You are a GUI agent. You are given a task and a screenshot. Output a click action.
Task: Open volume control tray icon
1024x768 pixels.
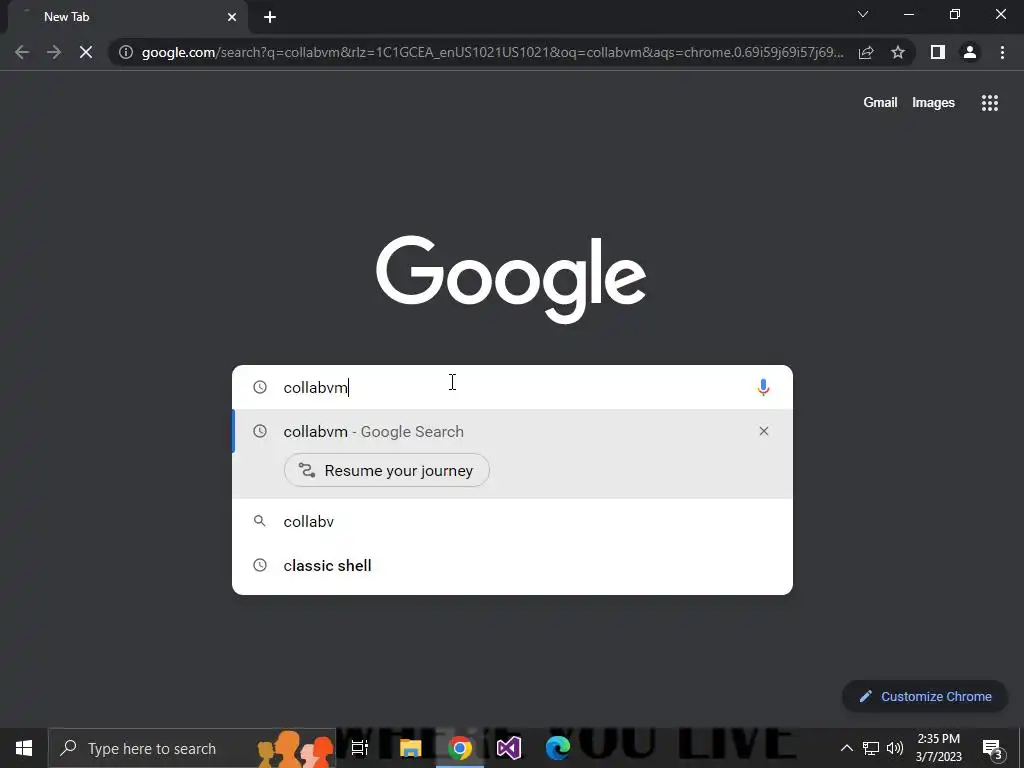click(895, 748)
